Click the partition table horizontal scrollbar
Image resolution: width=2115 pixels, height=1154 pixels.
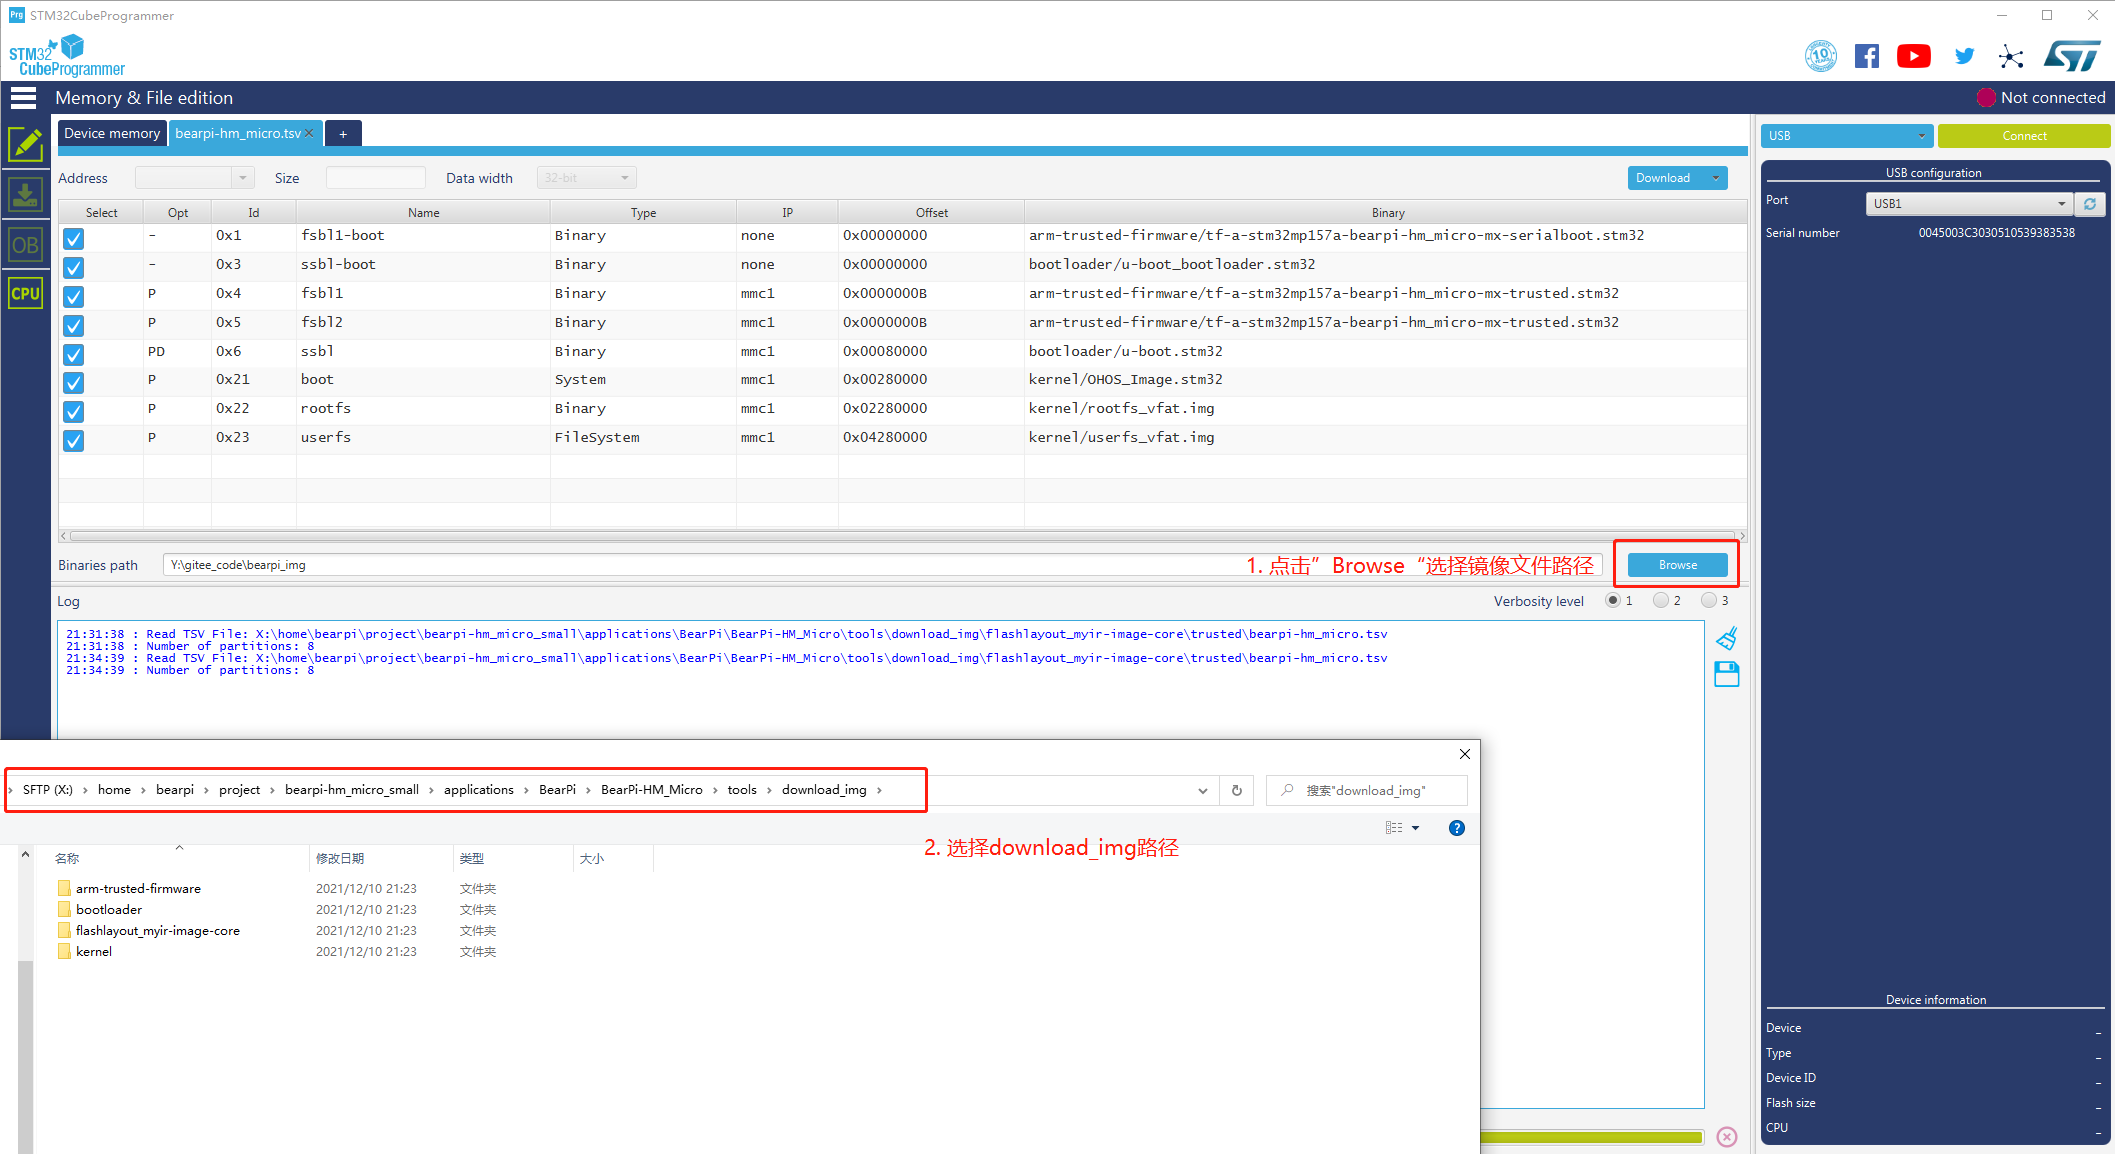coord(903,536)
